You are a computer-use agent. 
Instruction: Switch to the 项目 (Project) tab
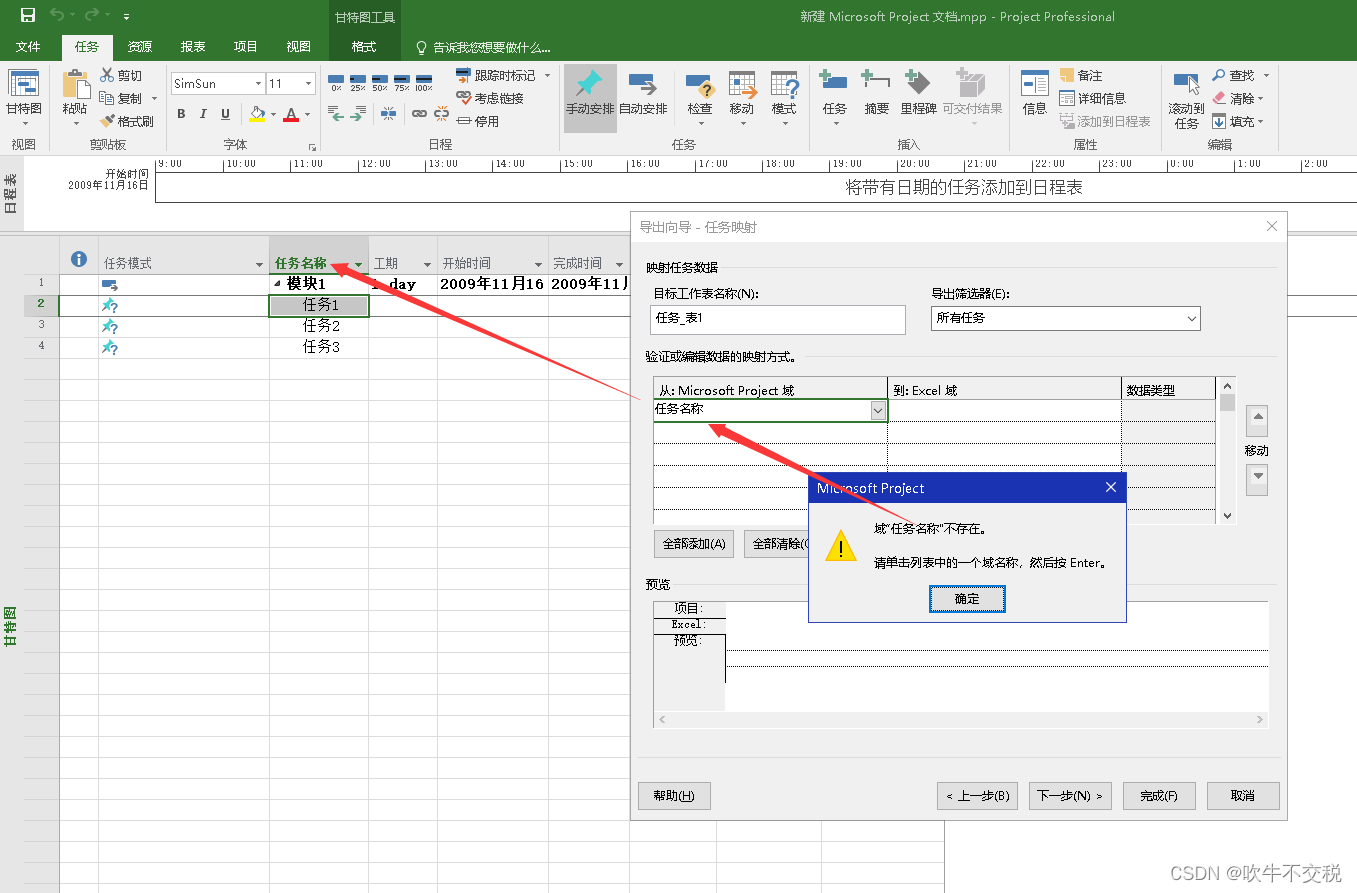click(245, 47)
